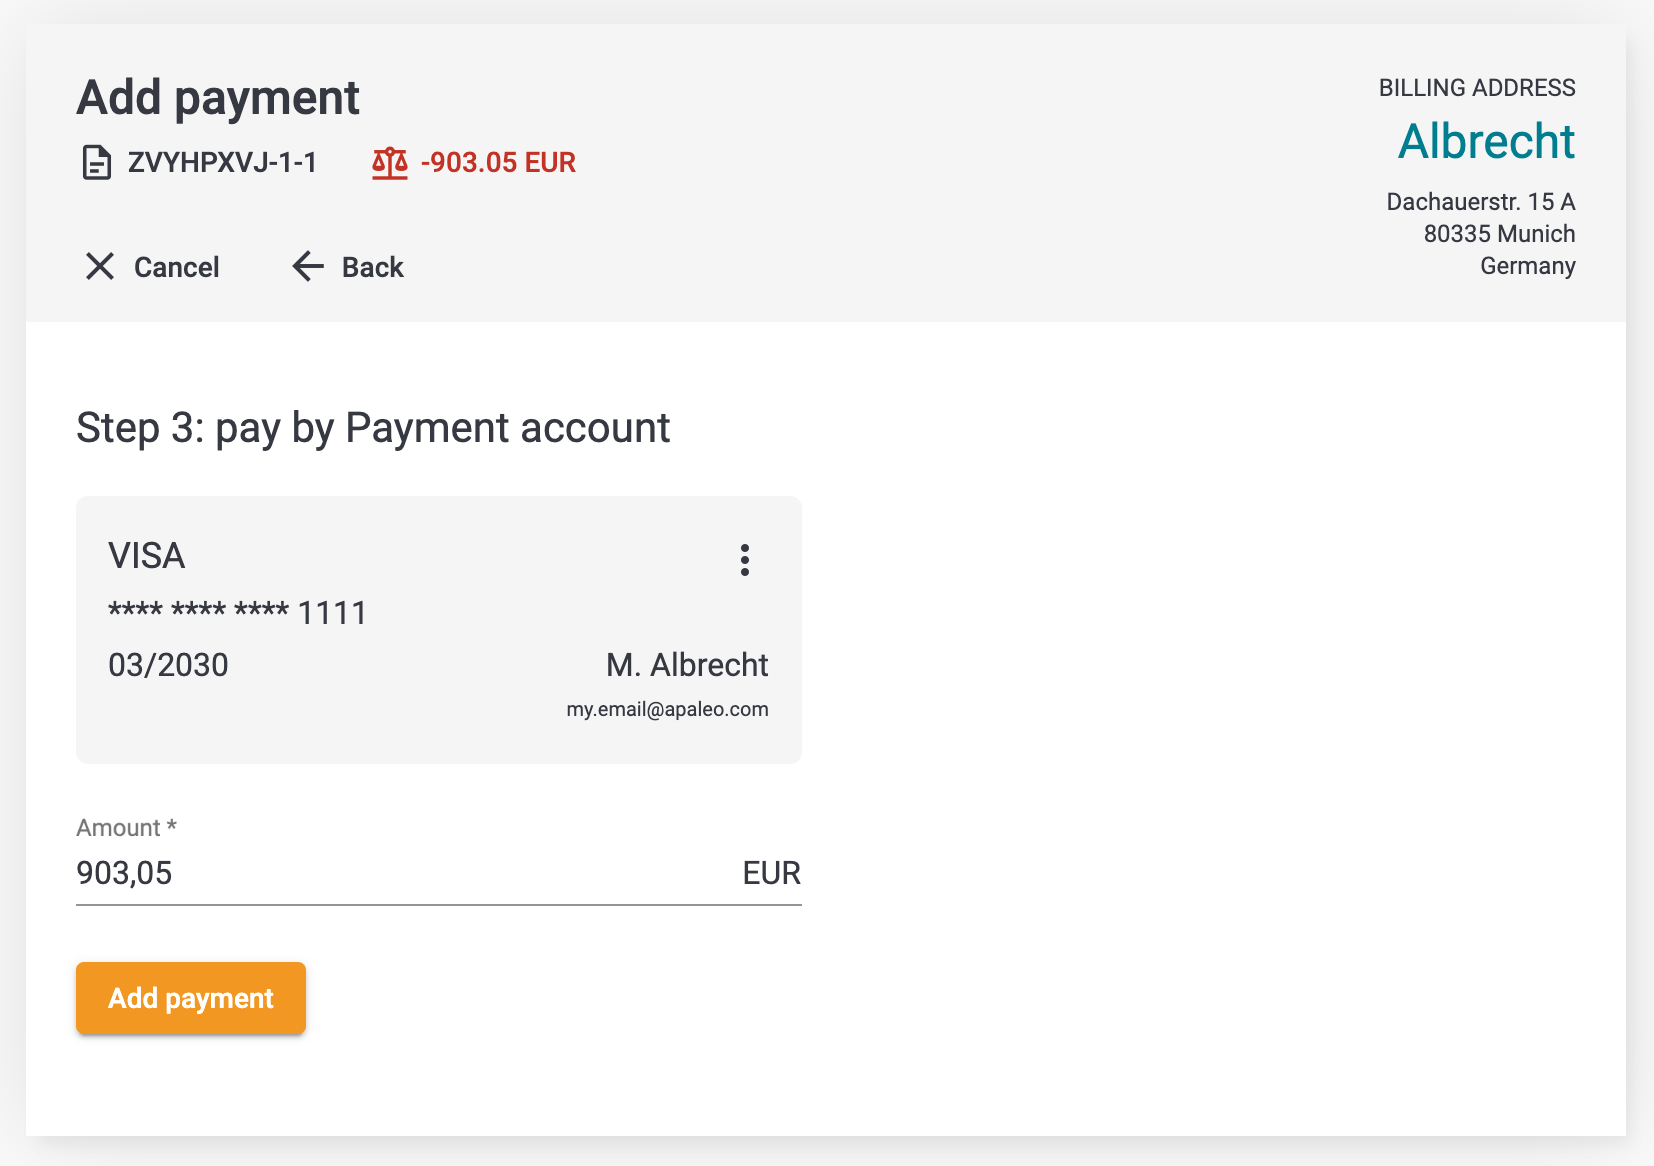Click the Cancel label
Viewport: 1654px width, 1166px height.
(x=177, y=267)
